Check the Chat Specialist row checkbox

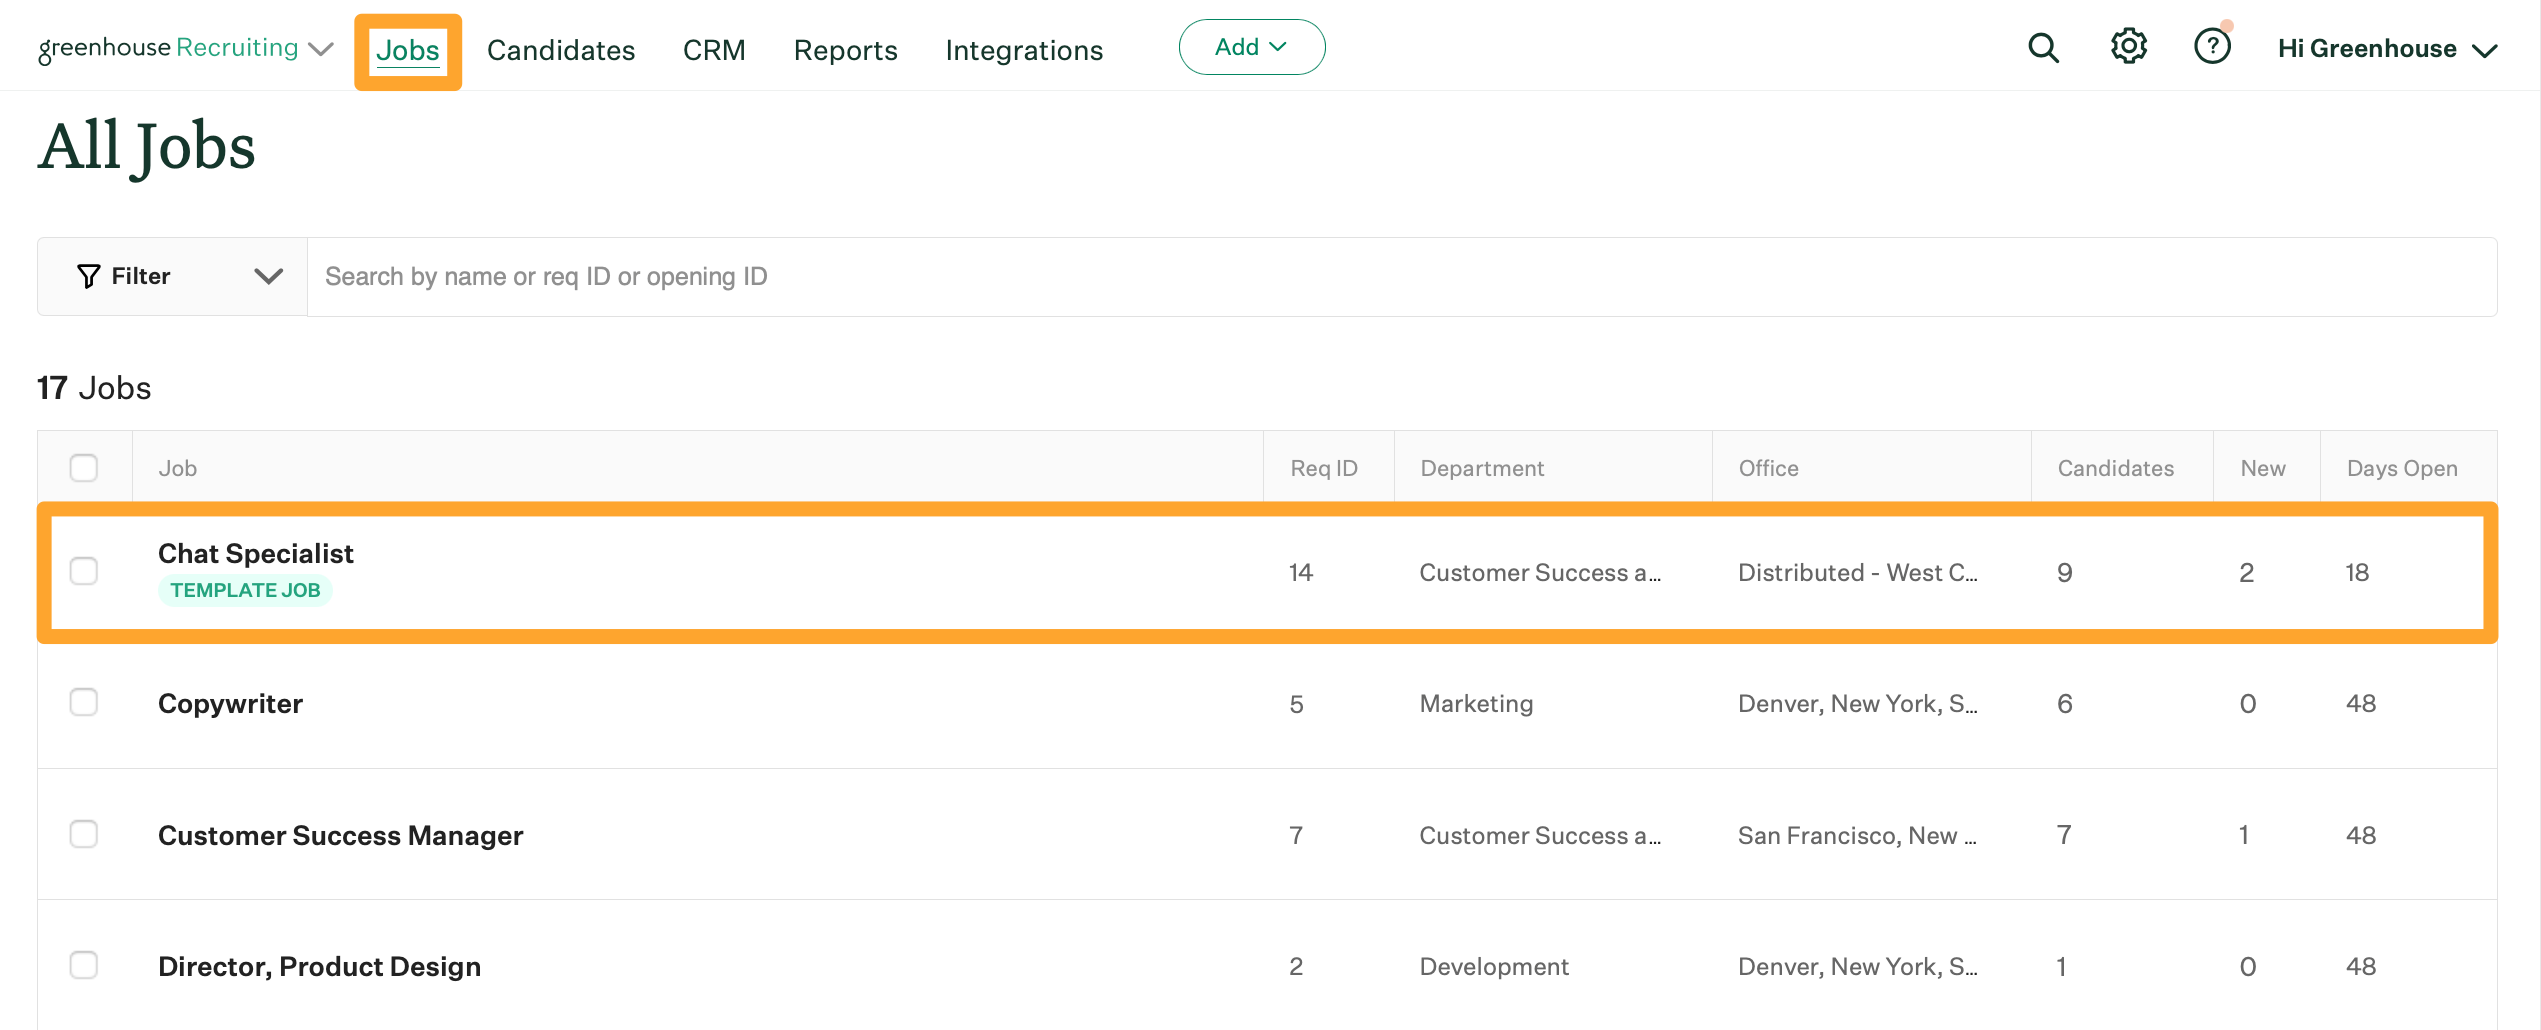pos(84,571)
